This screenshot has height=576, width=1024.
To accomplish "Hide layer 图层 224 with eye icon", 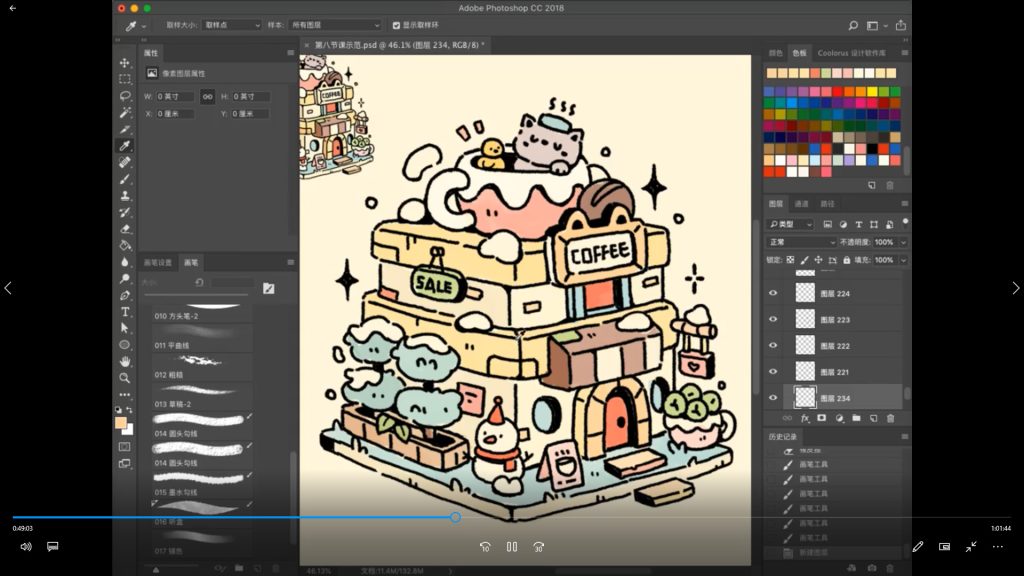I will pos(772,294).
